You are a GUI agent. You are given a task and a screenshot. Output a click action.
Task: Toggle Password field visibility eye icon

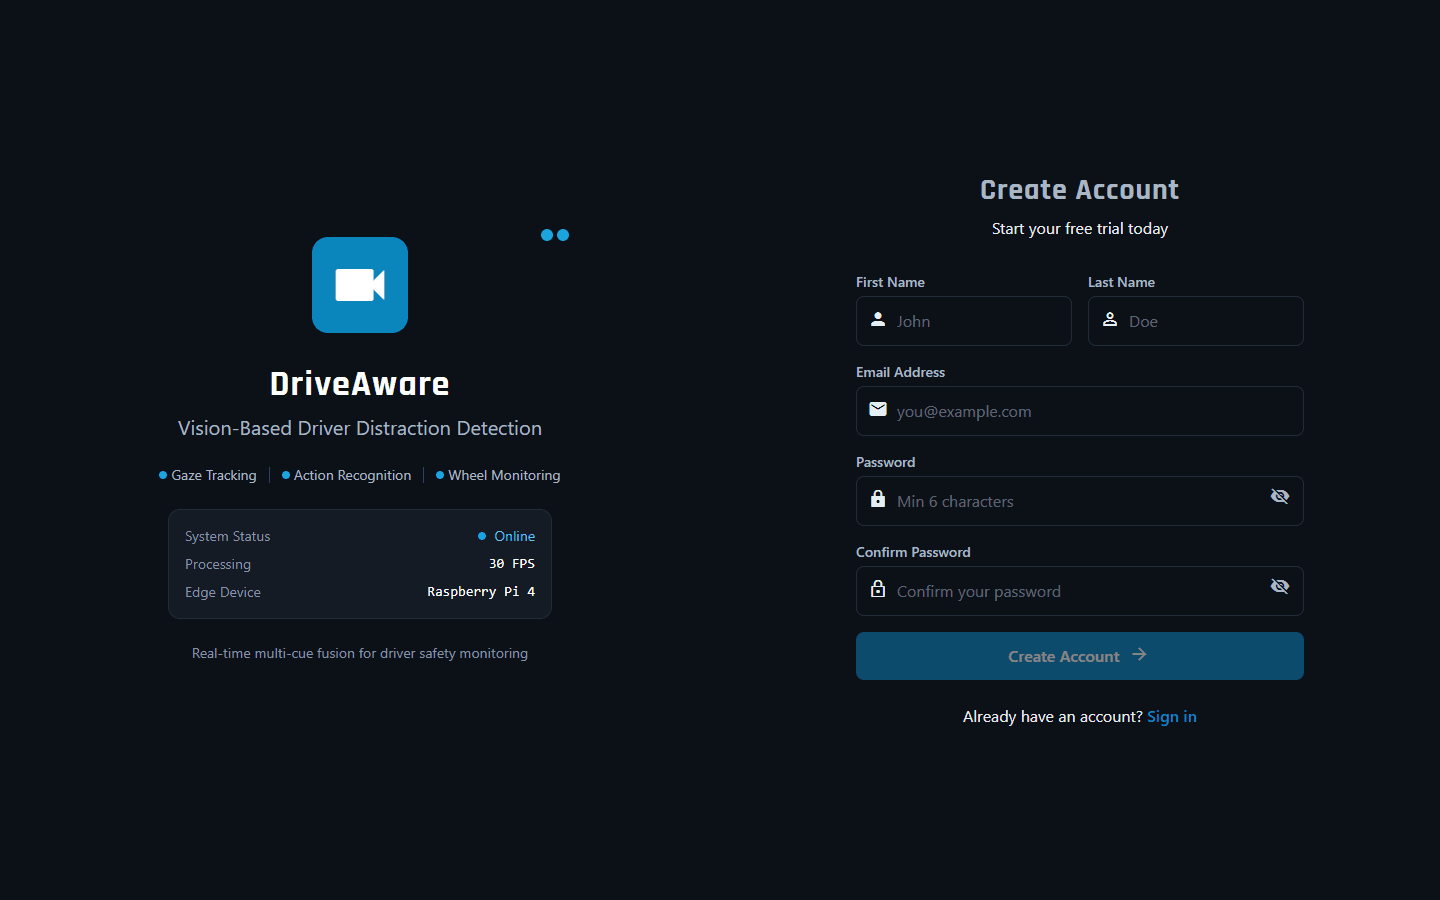[x=1279, y=496]
